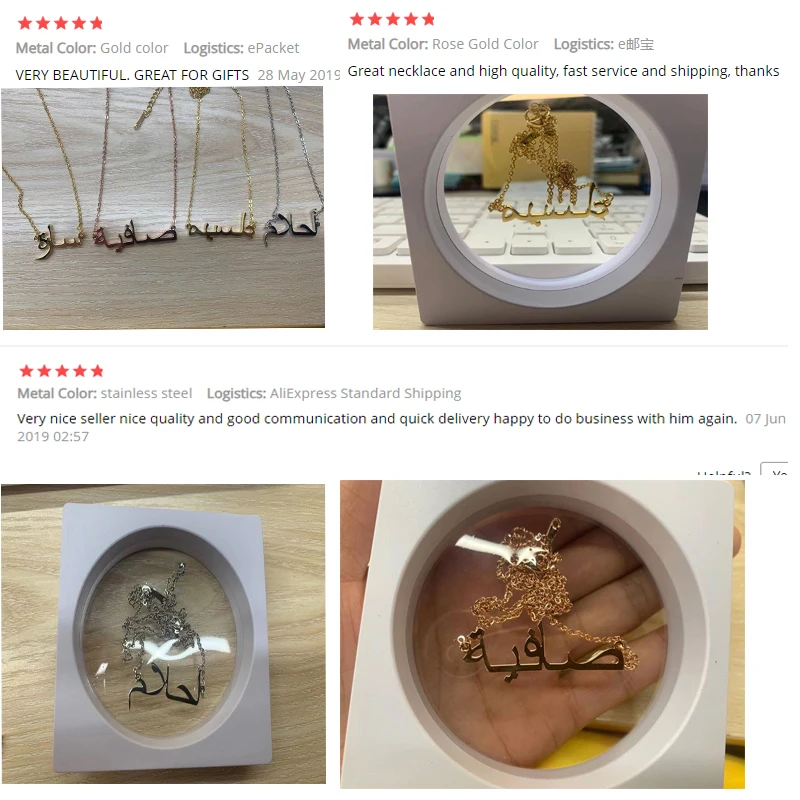This screenshot has height=800, width=800.
Task: Click the fifth star of the Gold color review
Action: click(96, 23)
